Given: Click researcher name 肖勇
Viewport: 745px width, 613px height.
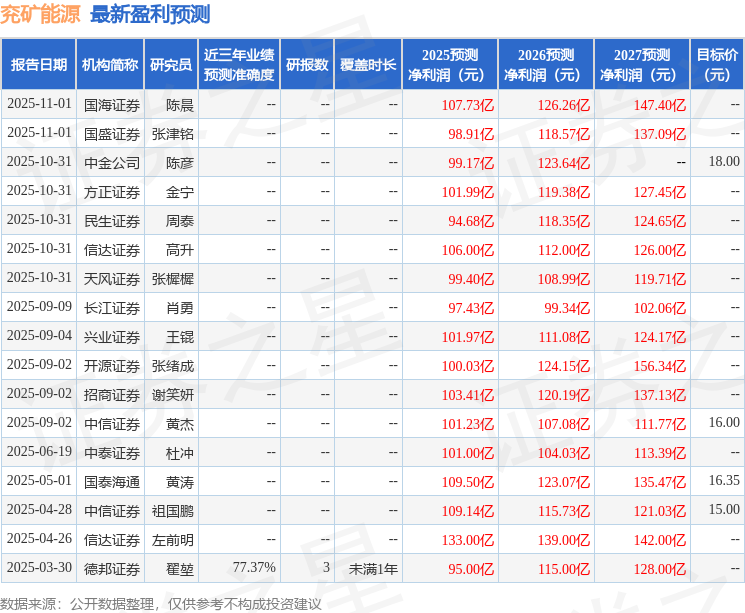Looking at the screenshot, I should pos(180,308).
